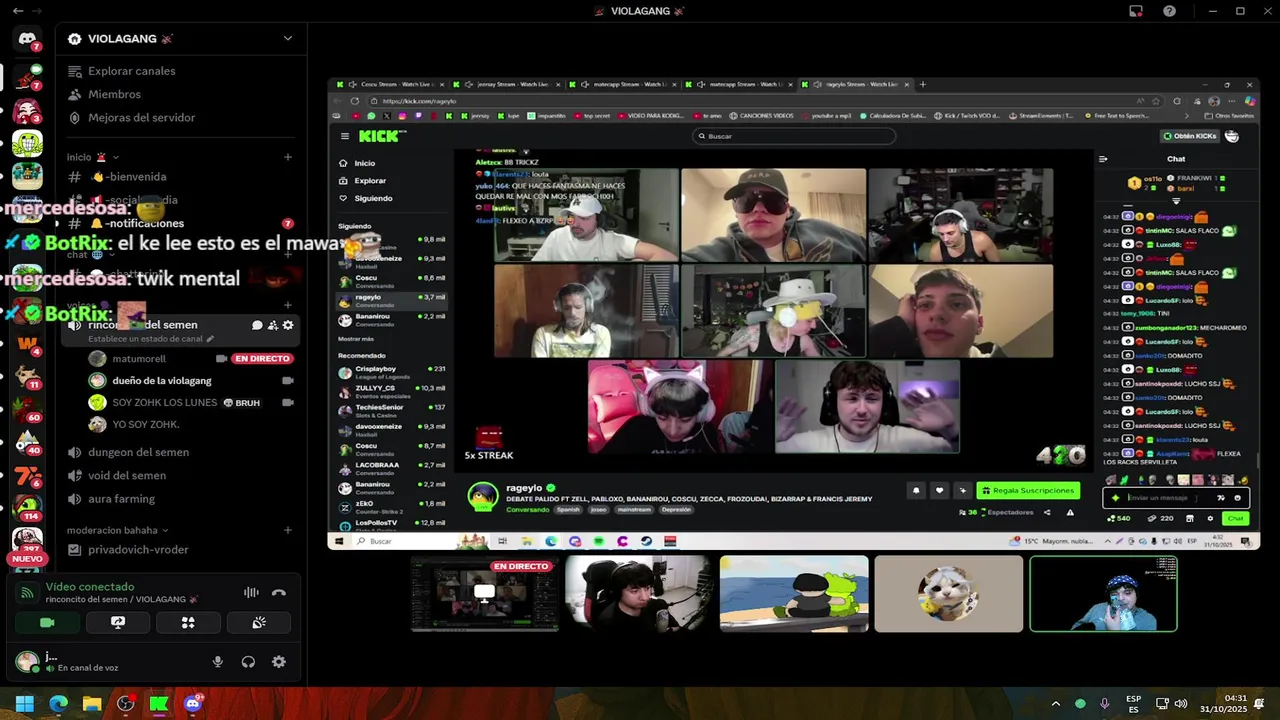
Task: Disconnect from the voice channel
Action: (x=279, y=593)
